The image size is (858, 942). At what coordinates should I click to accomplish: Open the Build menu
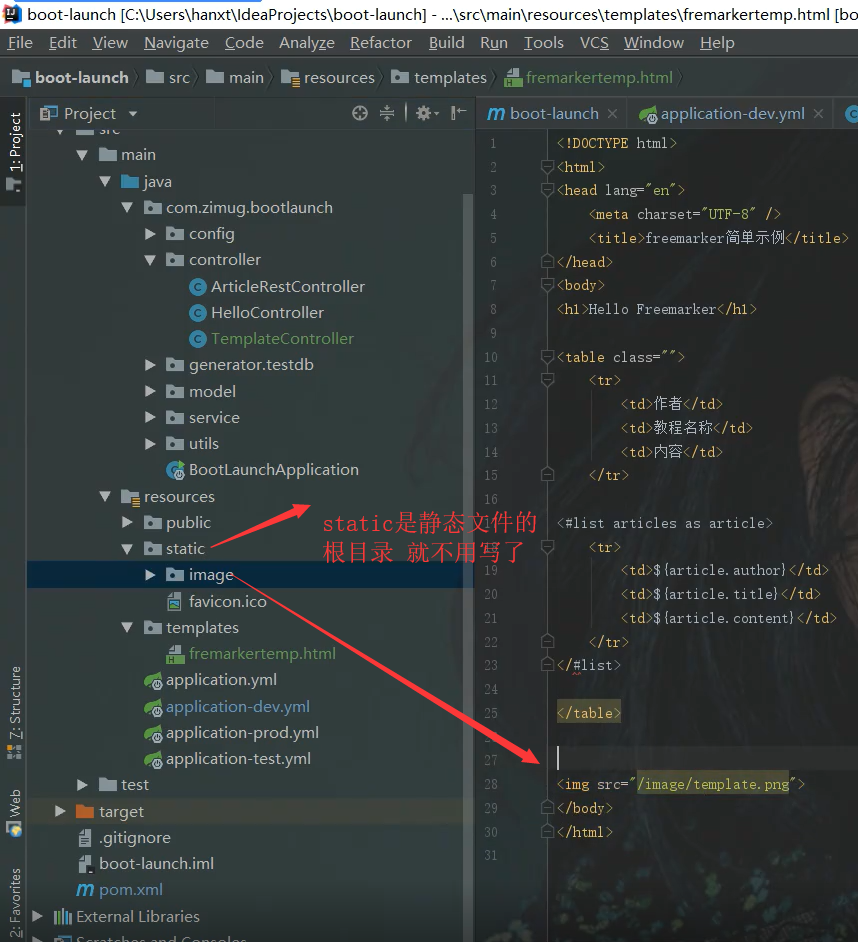(x=446, y=43)
